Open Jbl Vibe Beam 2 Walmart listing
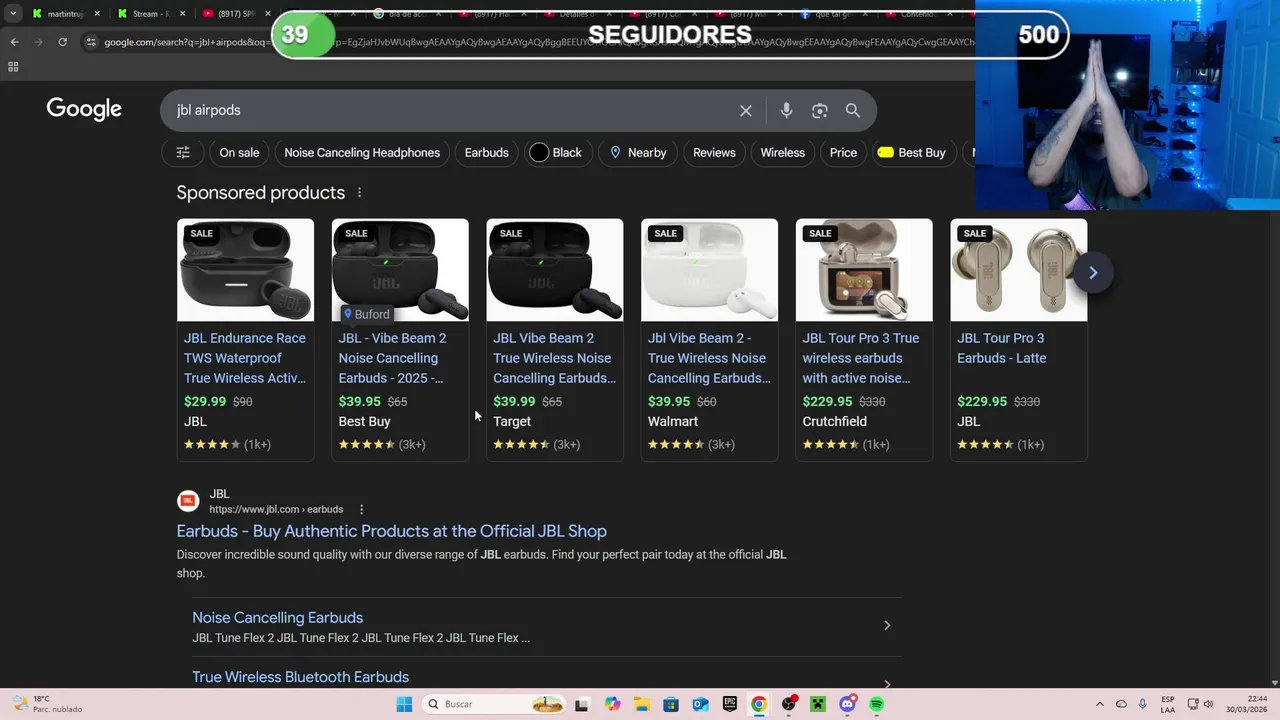Viewport: 1280px width, 720px height. [x=709, y=358]
